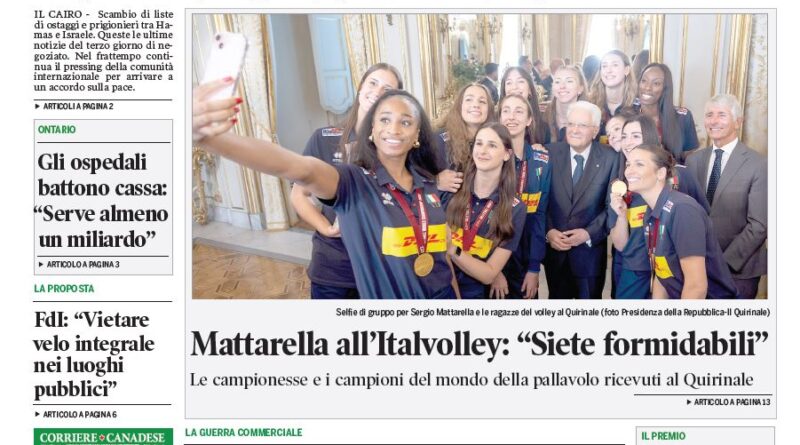Click the IL CAIRO news brief text

104,51
